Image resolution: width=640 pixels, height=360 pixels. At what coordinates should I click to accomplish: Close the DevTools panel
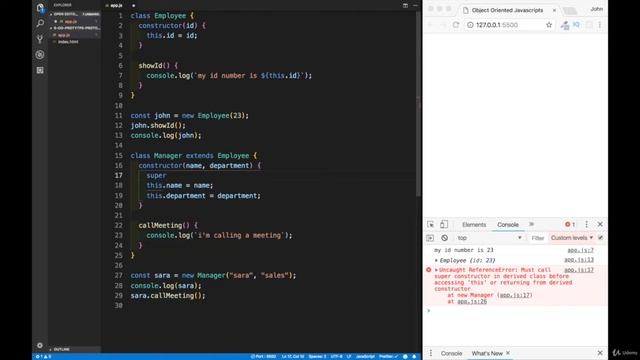[600, 224]
